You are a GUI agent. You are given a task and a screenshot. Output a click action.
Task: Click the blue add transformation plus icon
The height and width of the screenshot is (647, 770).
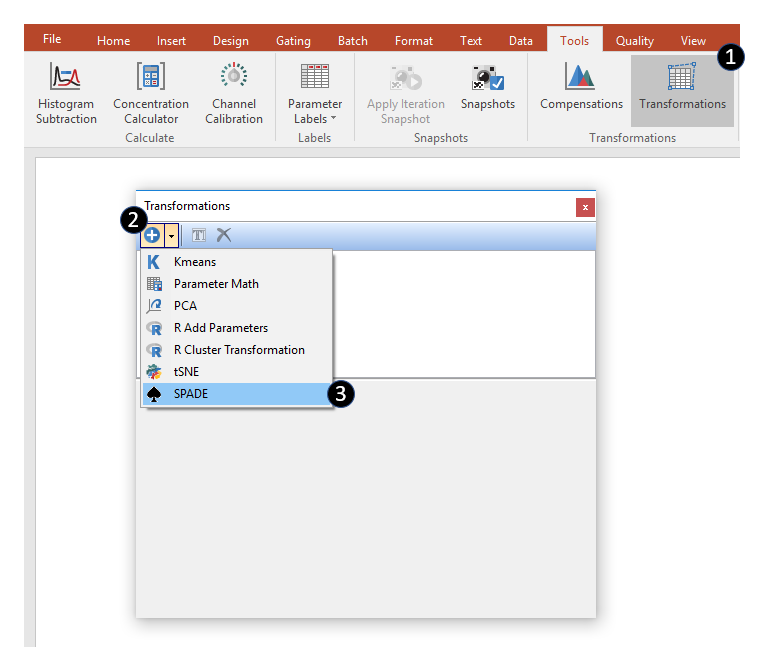pyautogui.click(x=152, y=235)
